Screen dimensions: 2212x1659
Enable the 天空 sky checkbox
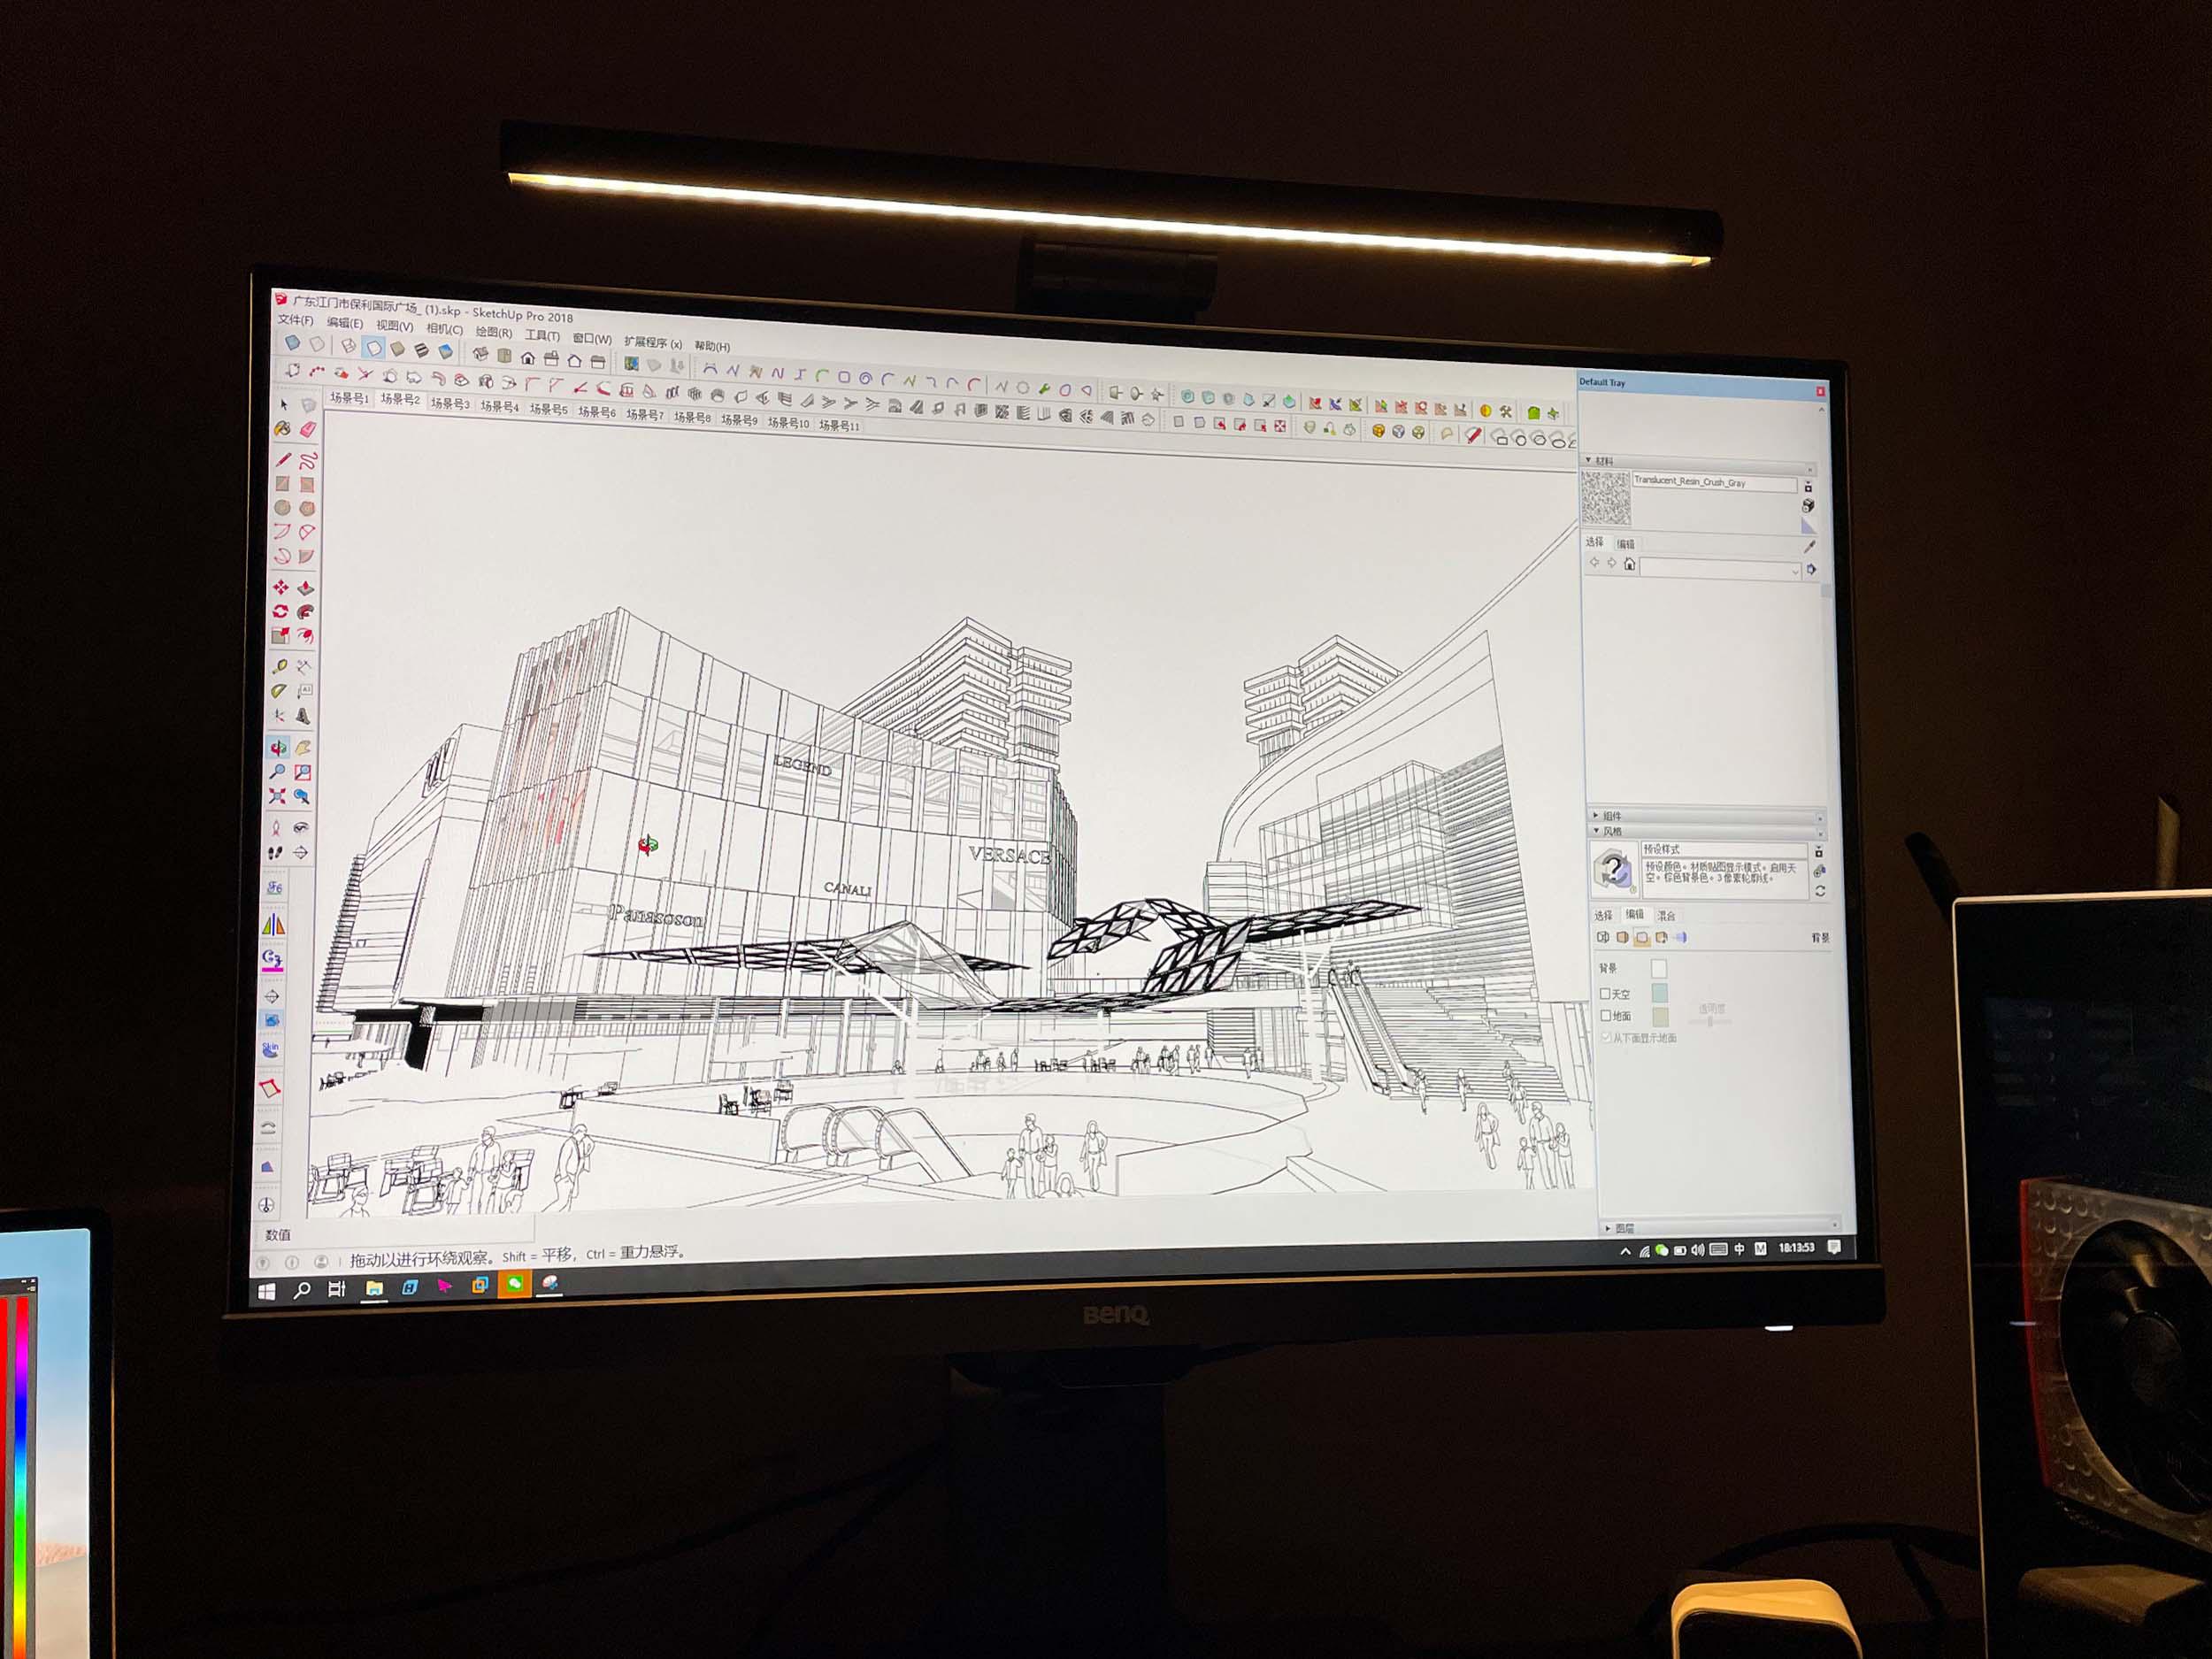tap(1605, 993)
